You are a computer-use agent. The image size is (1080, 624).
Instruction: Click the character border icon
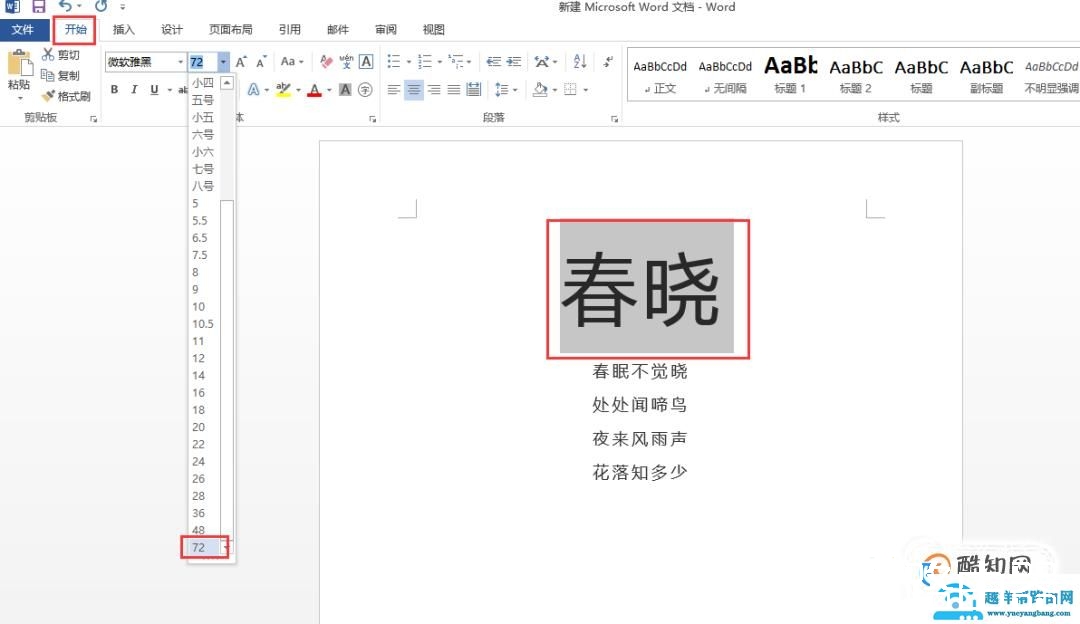point(366,61)
